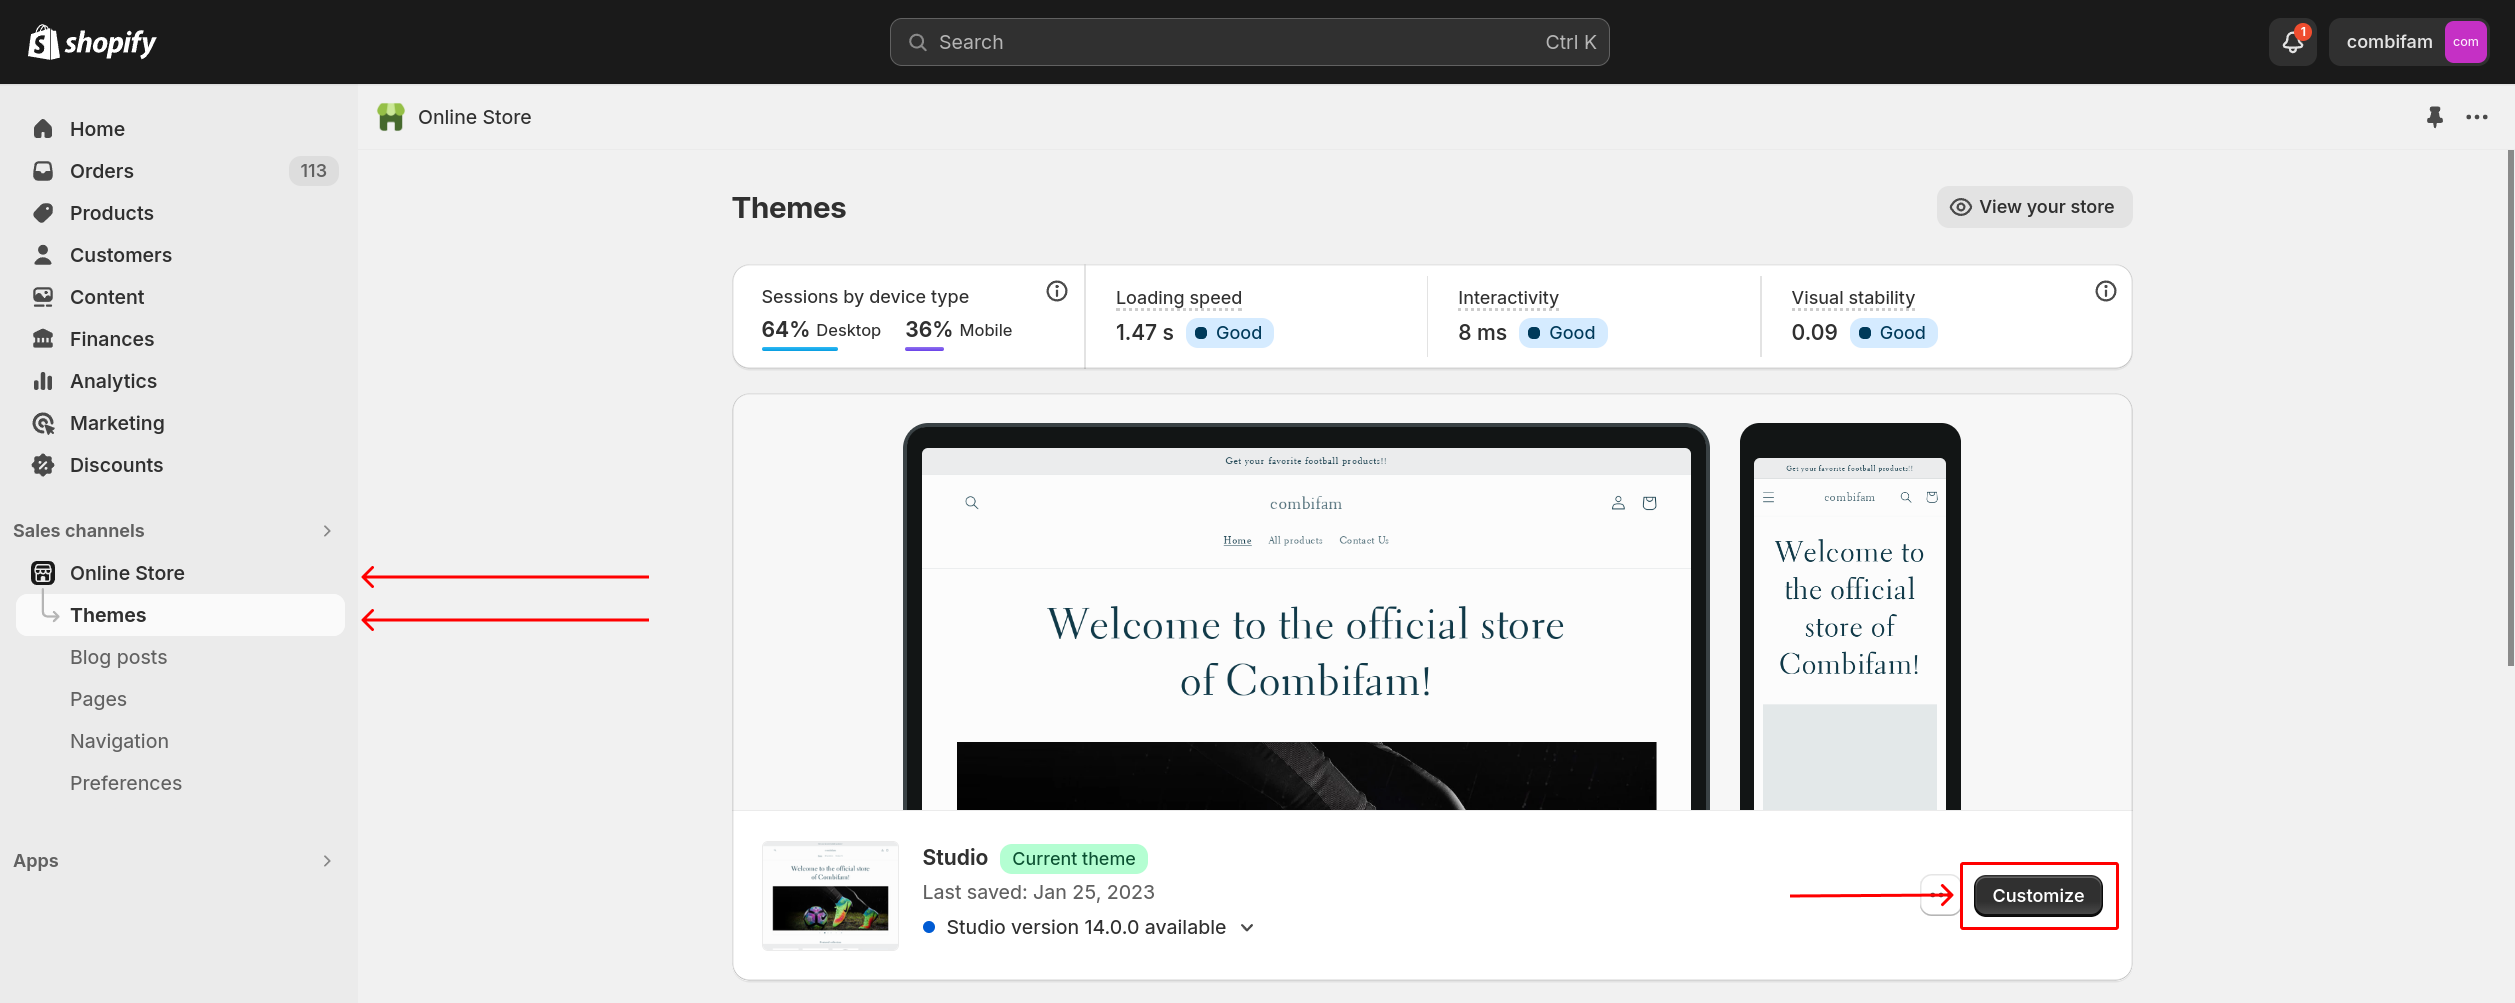Open the three-dot more actions menu
Screen dimensions: 2515x1003
(2477, 117)
